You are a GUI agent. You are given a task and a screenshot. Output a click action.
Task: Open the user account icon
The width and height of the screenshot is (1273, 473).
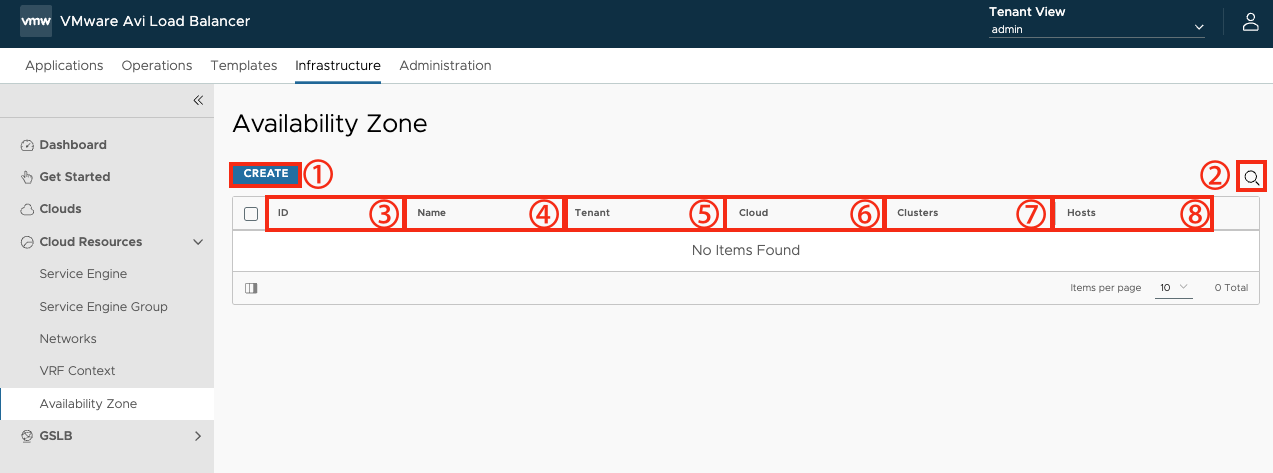(x=1250, y=22)
